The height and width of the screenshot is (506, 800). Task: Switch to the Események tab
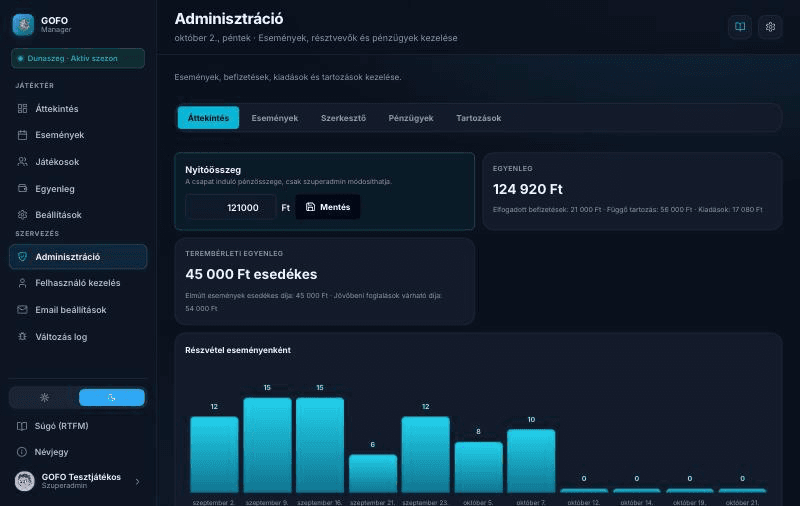[274, 118]
